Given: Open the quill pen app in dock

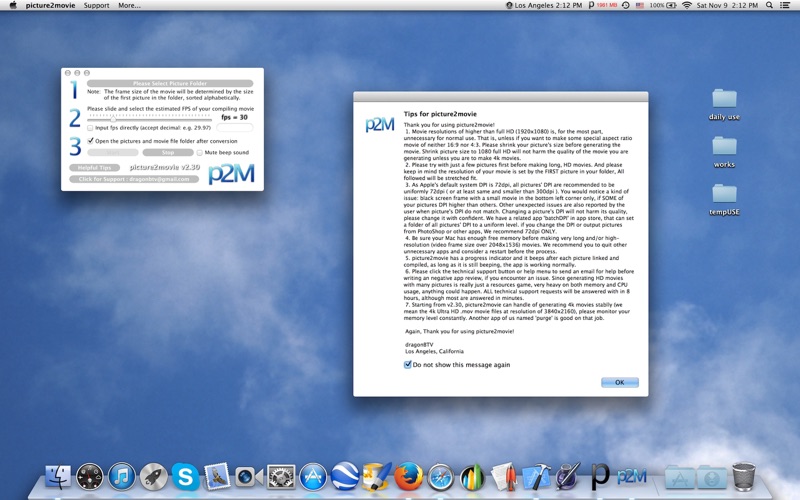Looking at the screenshot, I should tap(568, 477).
